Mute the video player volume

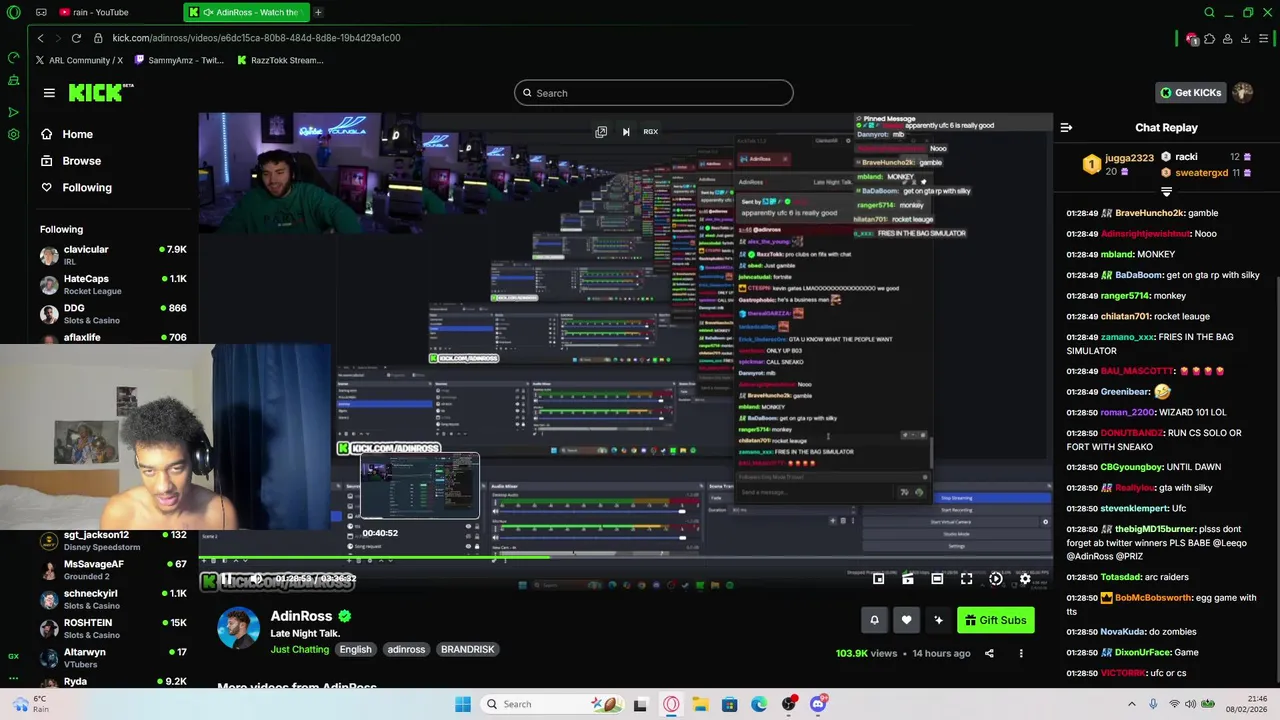[256, 578]
